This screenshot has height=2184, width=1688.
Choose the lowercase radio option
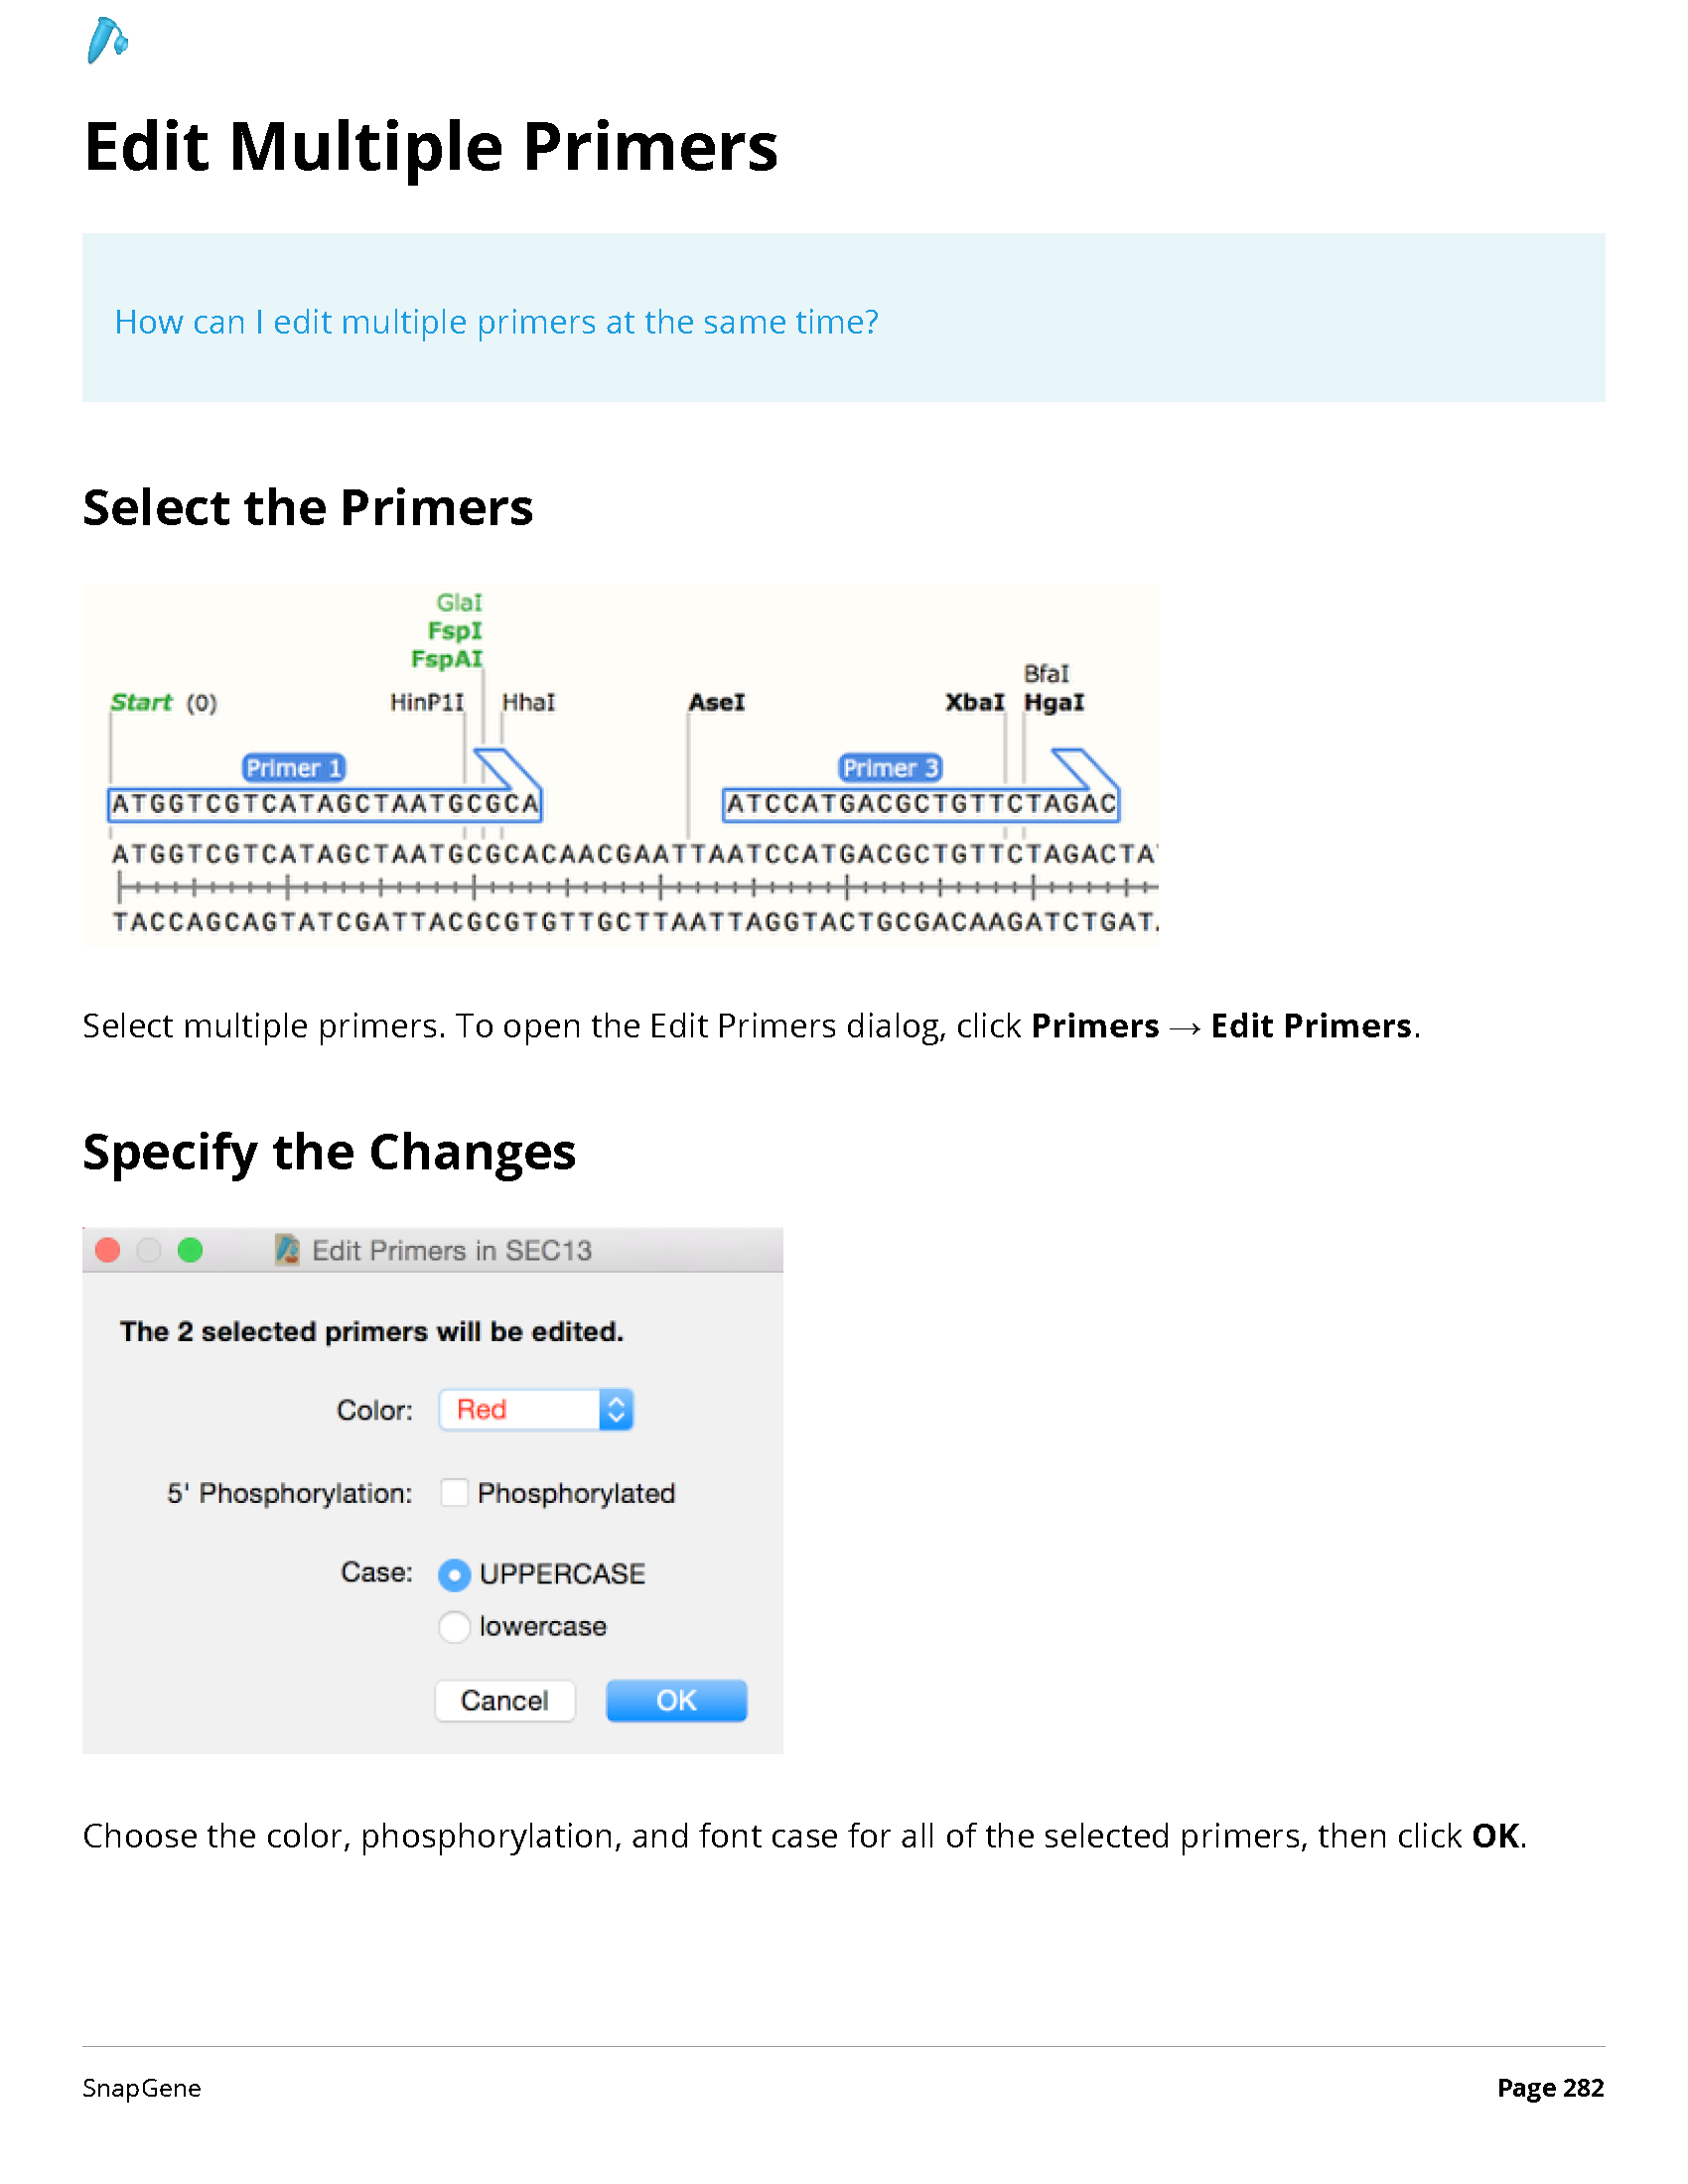[x=454, y=1627]
